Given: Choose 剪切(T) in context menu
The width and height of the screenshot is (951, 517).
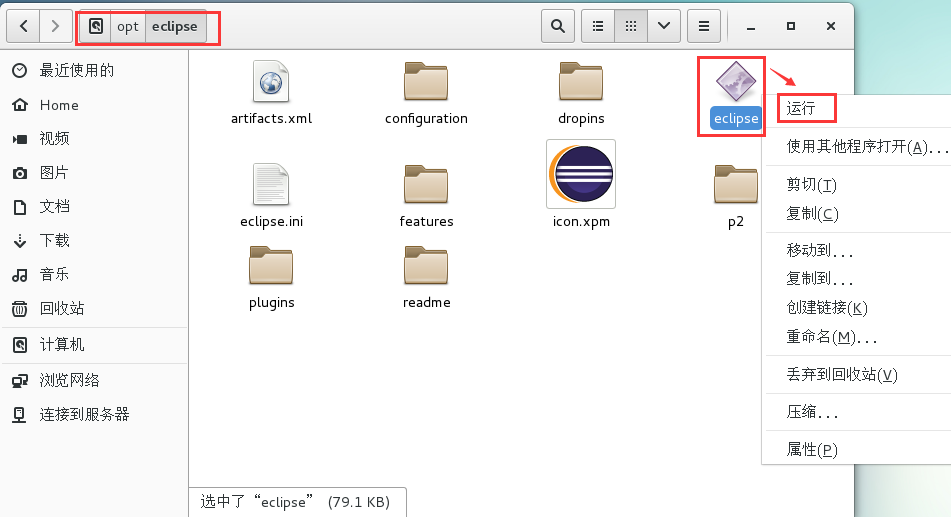Looking at the screenshot, I should [x=856, y=184].
